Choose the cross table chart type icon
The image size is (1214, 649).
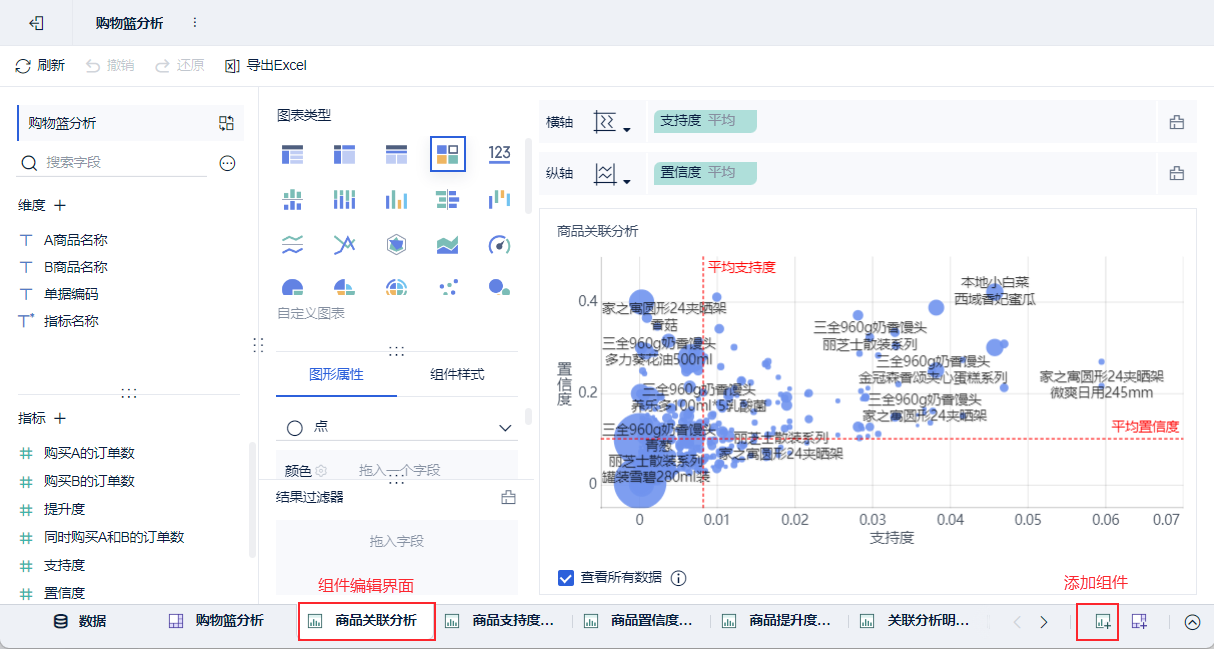(x=344, y=154)
